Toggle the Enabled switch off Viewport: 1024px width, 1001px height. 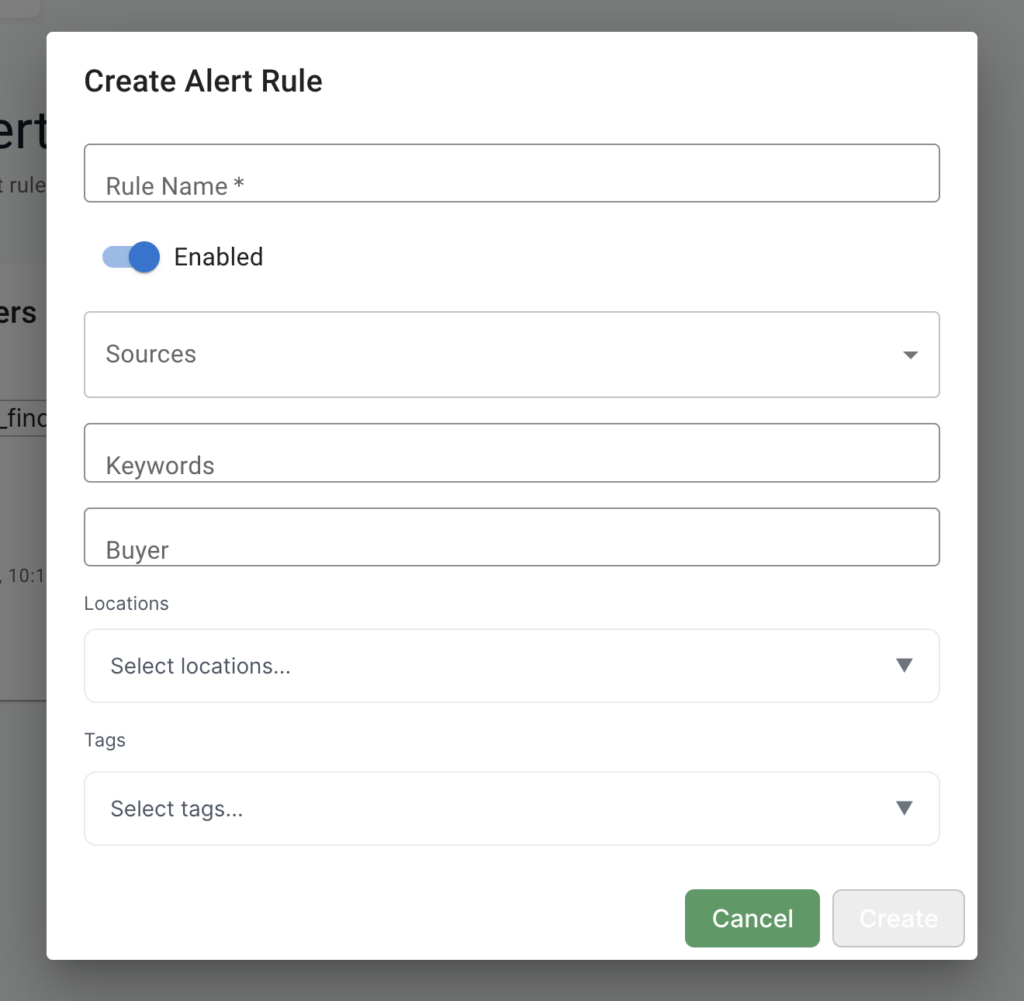[131, 257]
